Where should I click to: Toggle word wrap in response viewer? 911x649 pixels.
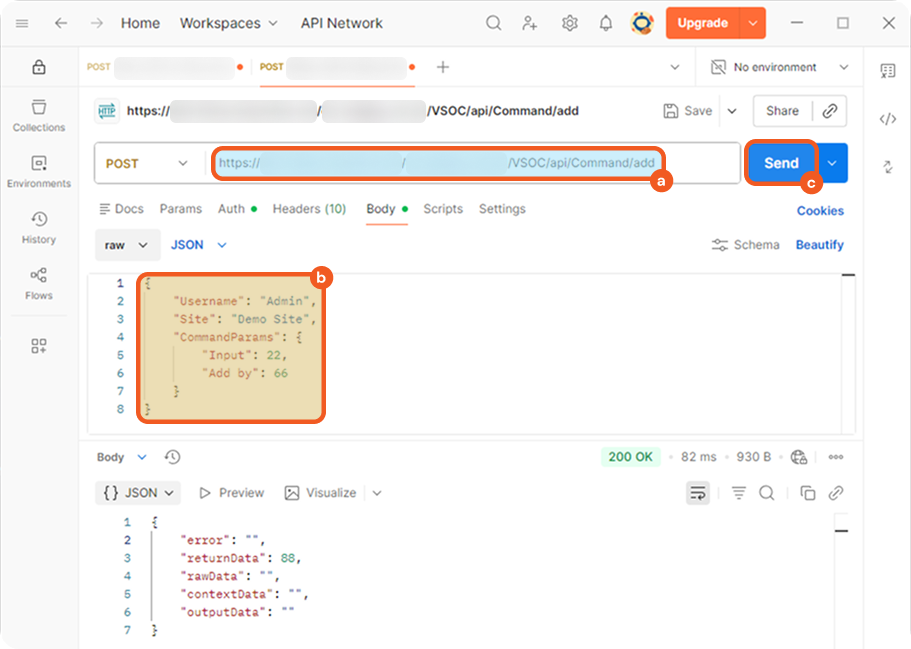(698, 492)
